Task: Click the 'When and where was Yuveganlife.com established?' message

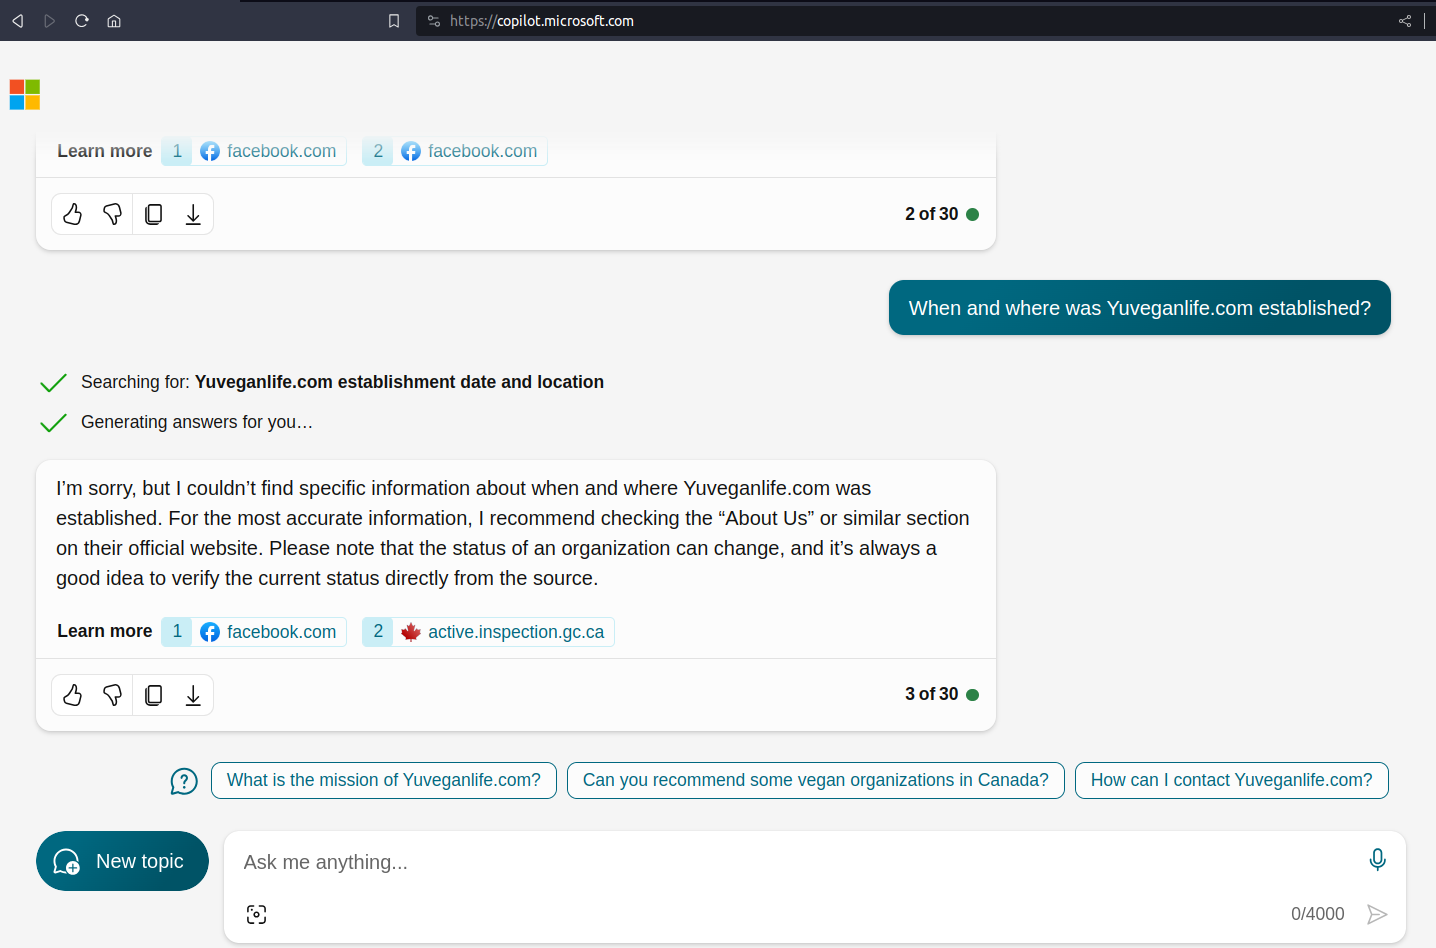Action: click(1140, 308)
